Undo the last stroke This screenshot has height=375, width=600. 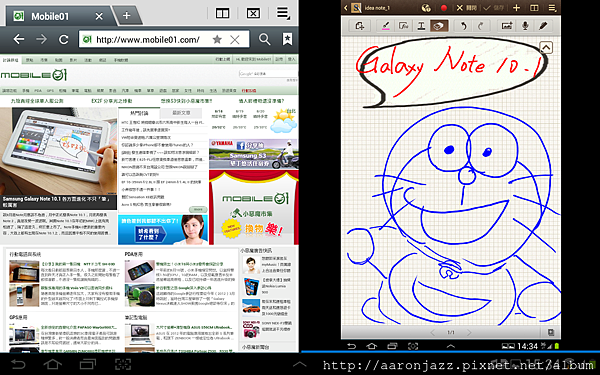(x=463, y=26)
